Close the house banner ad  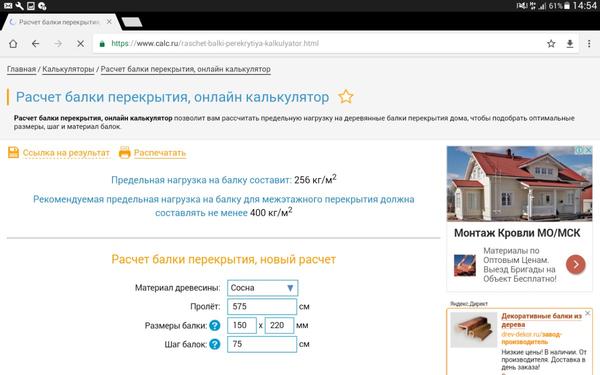(589, 150)
